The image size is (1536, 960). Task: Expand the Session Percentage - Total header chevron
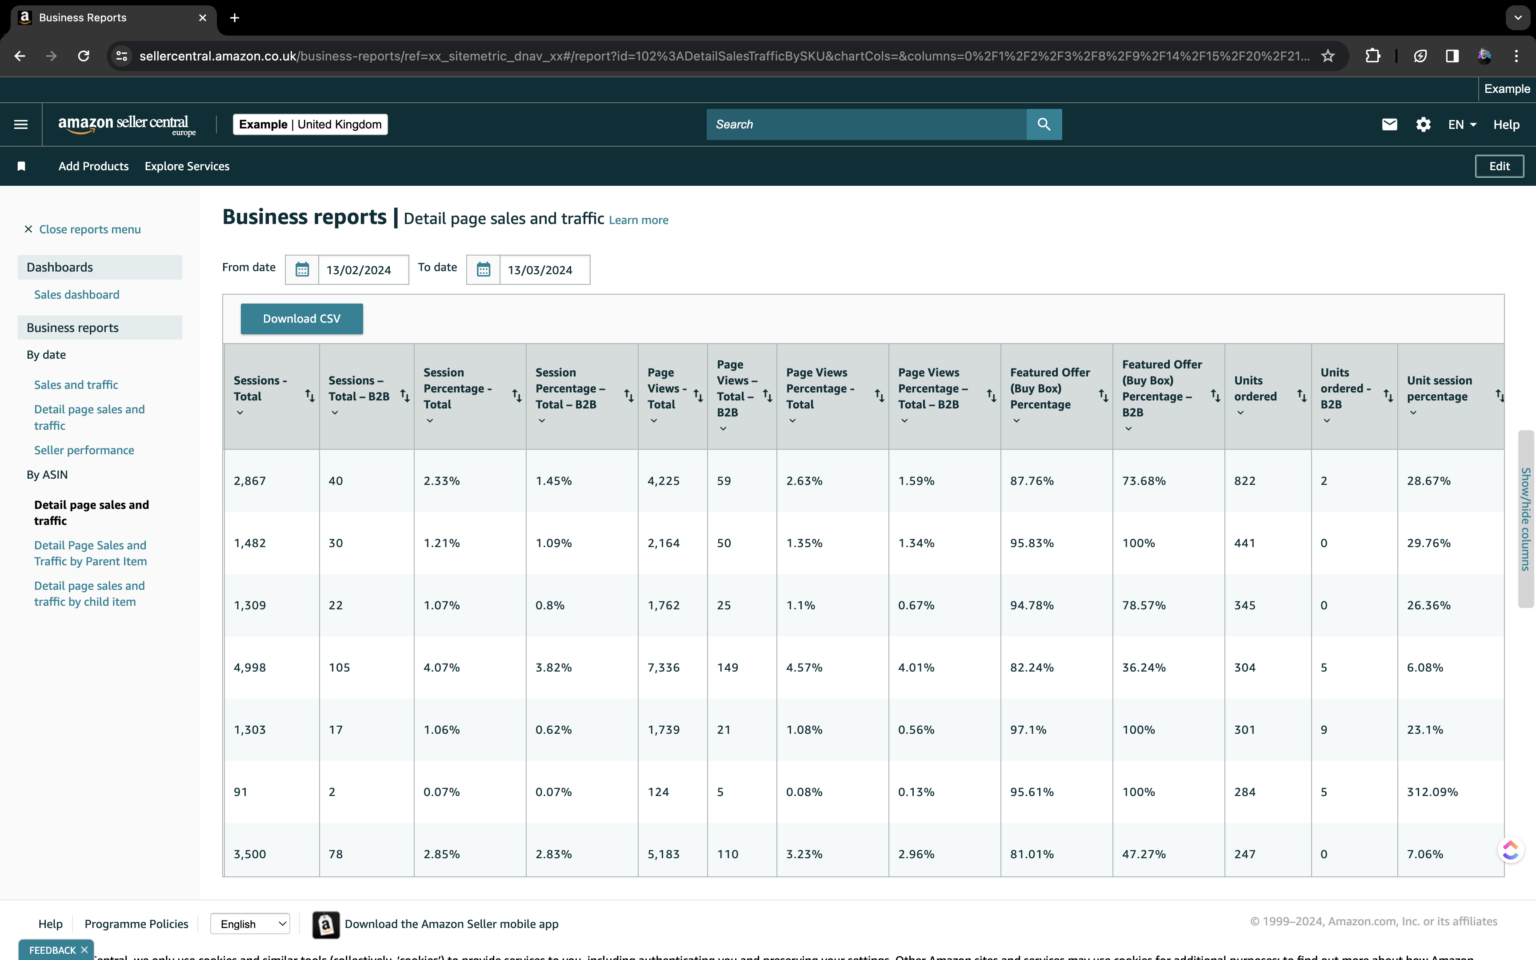(x=429, y=419)
